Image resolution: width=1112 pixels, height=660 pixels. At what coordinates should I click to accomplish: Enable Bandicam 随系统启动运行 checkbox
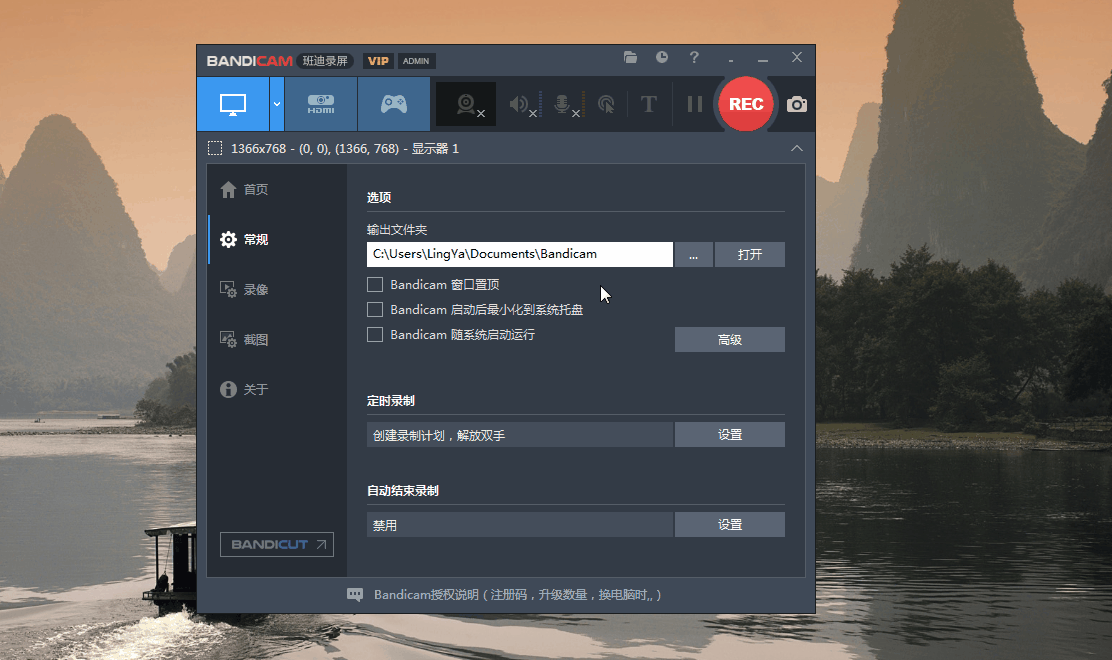tap(375, 335)
